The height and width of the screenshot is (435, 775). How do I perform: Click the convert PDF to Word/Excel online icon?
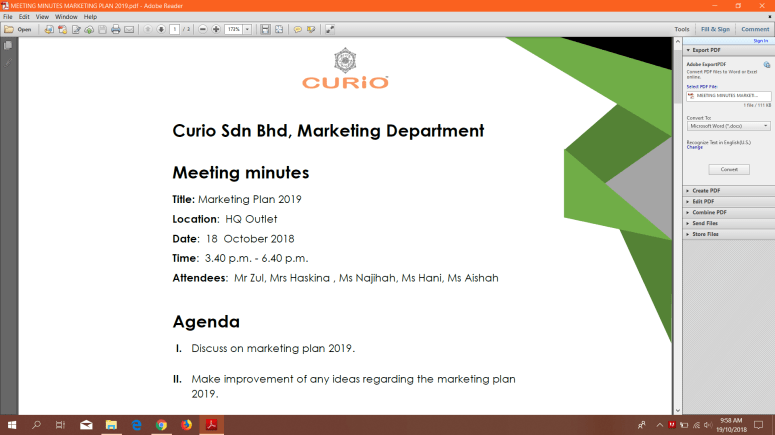pyautogui.click(x=49, y=30)
